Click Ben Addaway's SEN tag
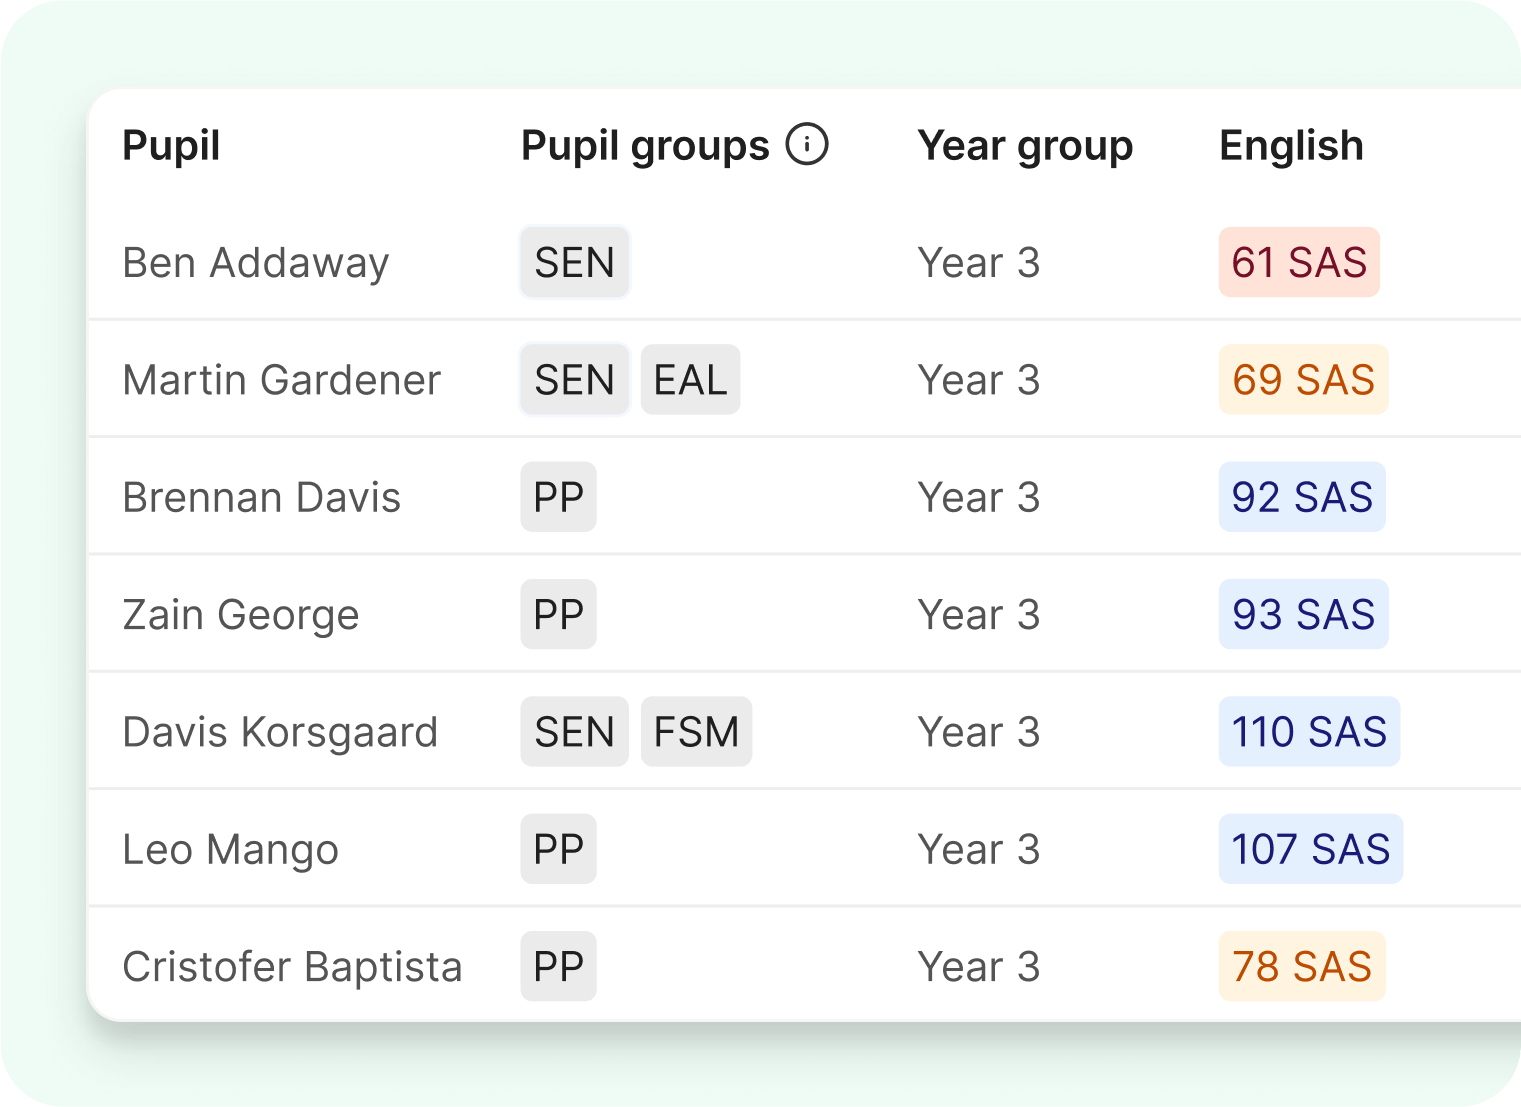Image resolution: width=1521 pixels, height=1107 pixels. [574, 263]
